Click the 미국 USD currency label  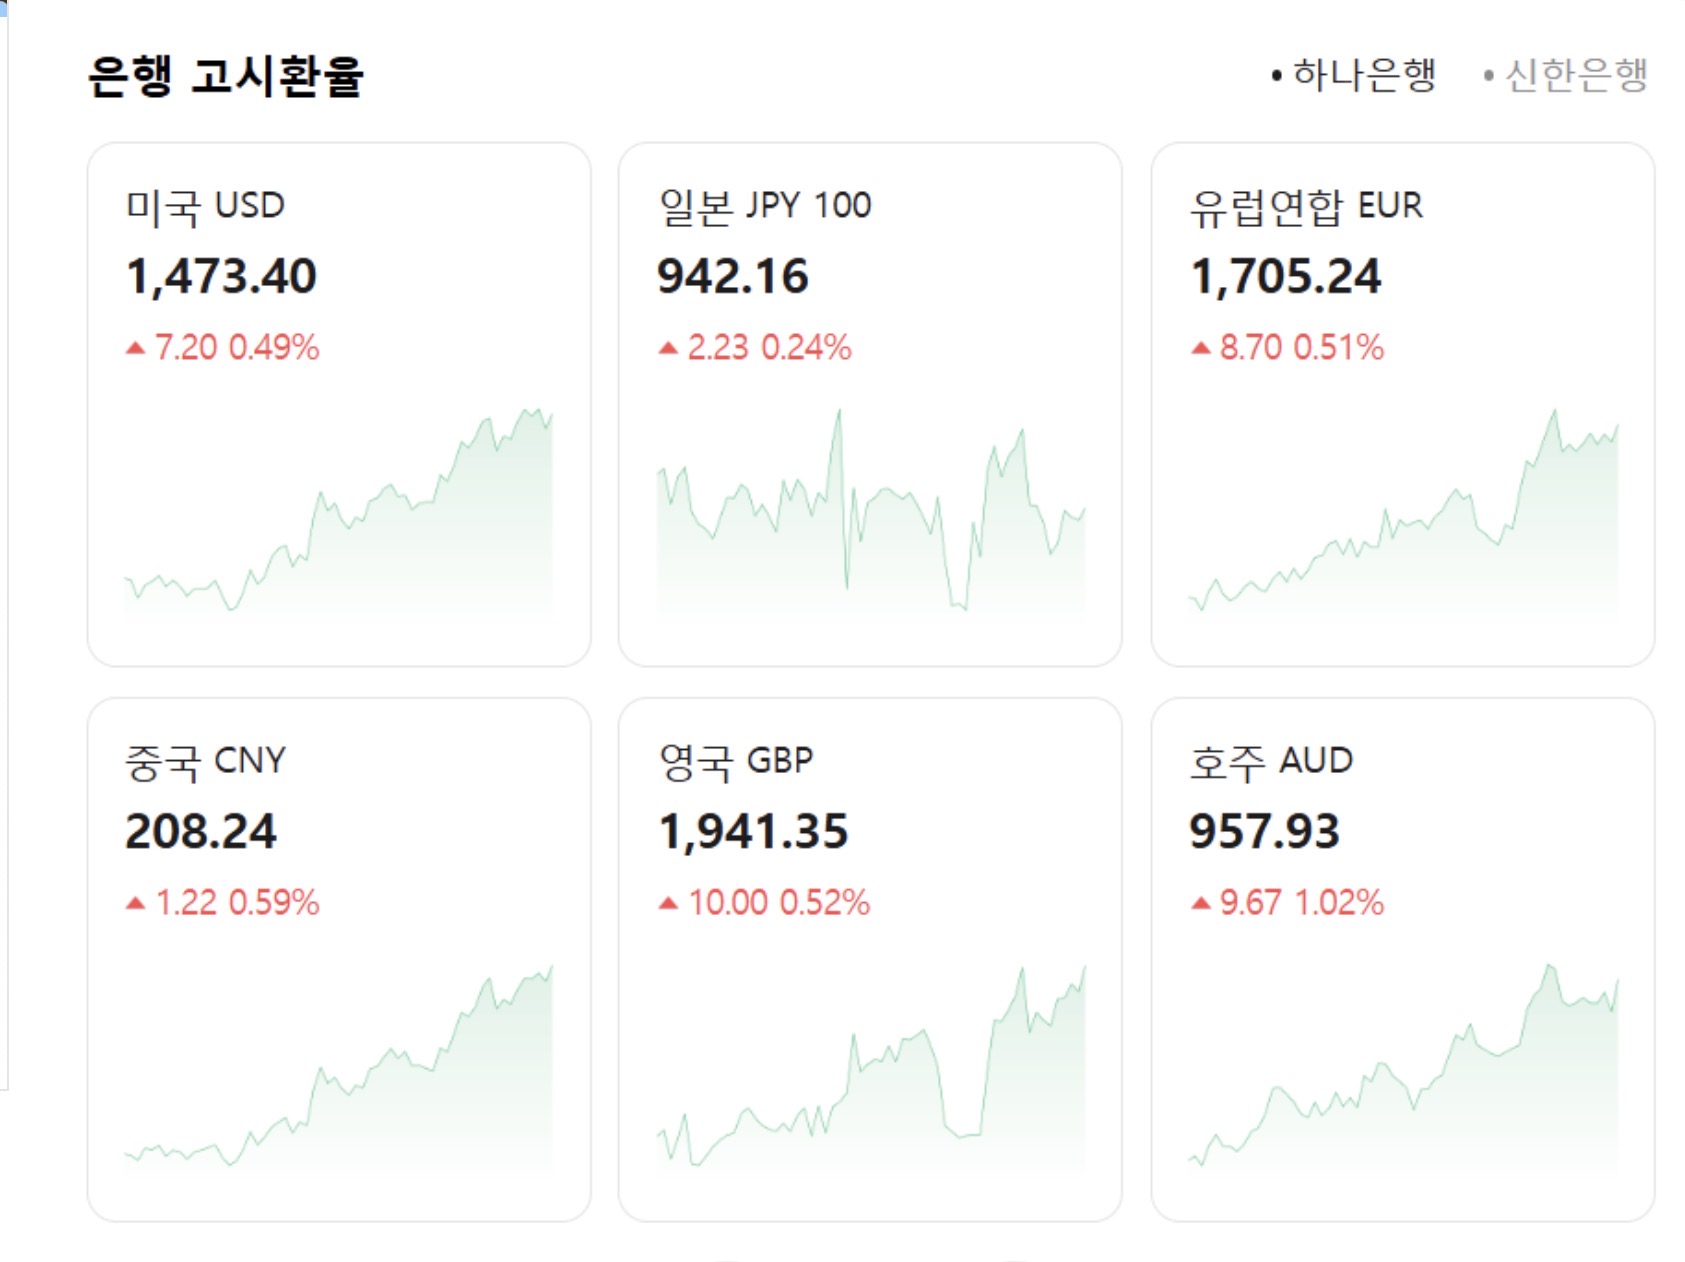(x=205, y=206)
